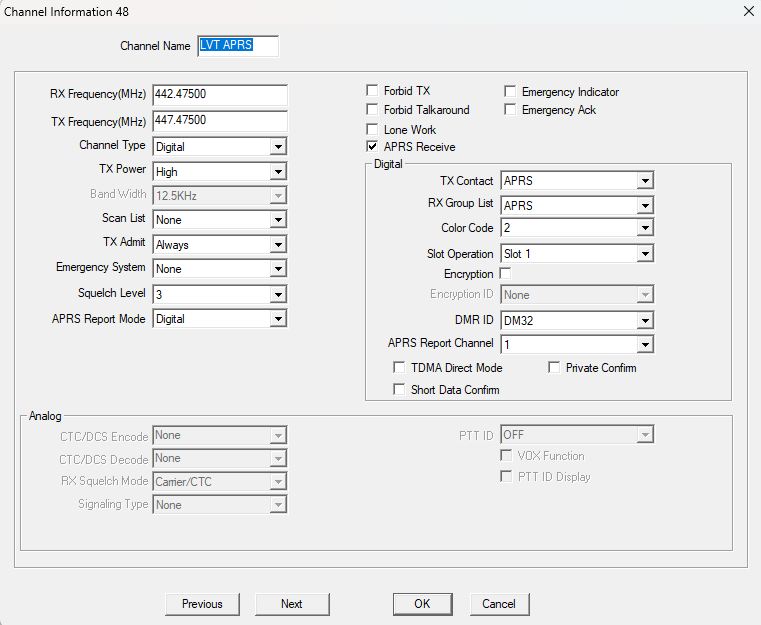
Task: Open the Squelch Level dropdown
Action: pyautogui.click(x=277, y=295)
